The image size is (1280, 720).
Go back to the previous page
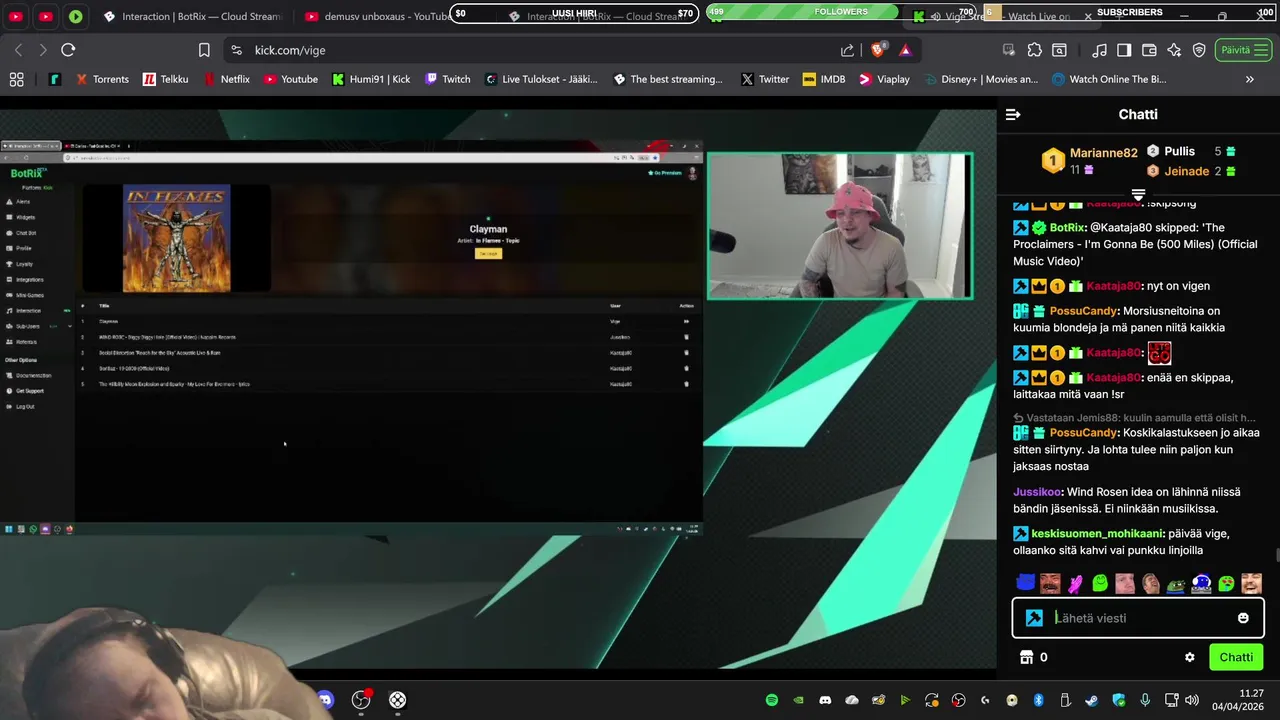pyautogui.click(x=18, y=50)
